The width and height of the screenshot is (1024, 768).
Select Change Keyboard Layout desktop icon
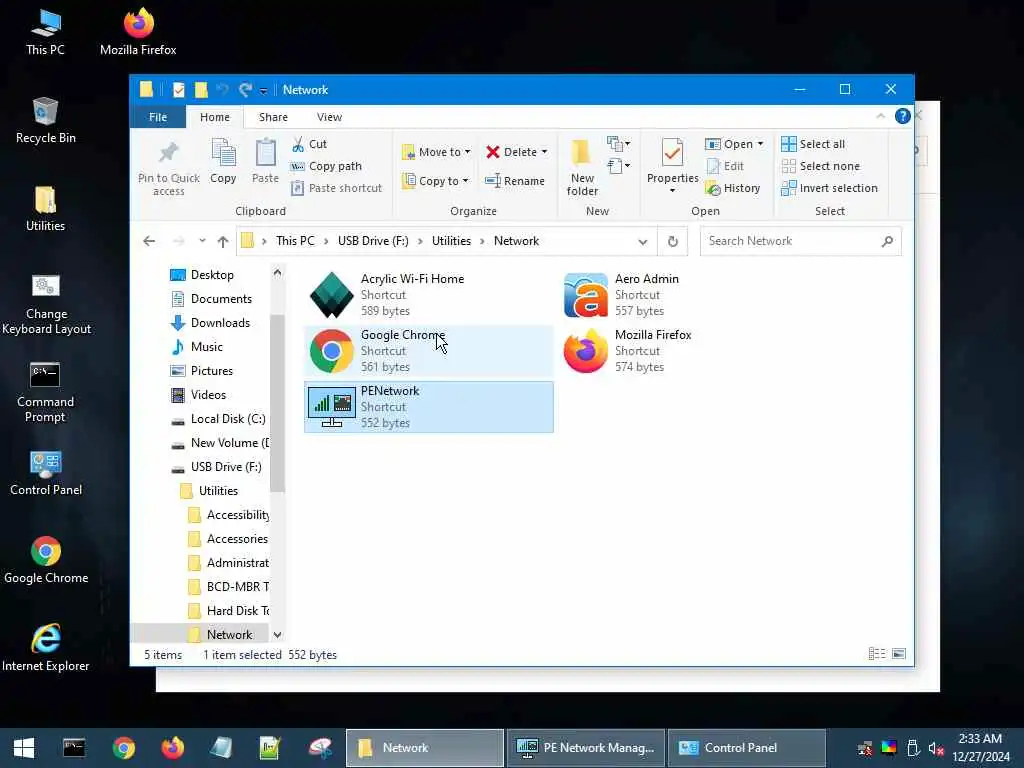(x=46, y=304)
